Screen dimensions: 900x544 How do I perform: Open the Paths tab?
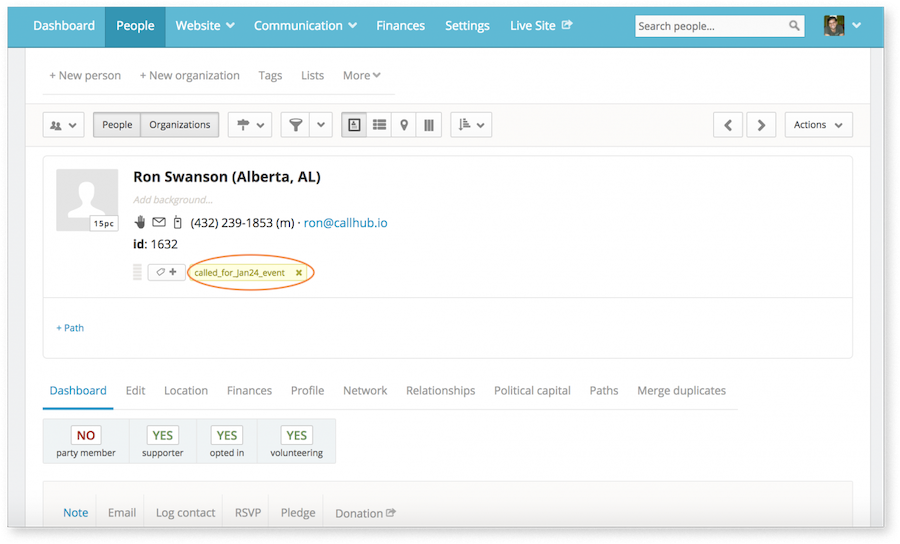pos(604,390)
